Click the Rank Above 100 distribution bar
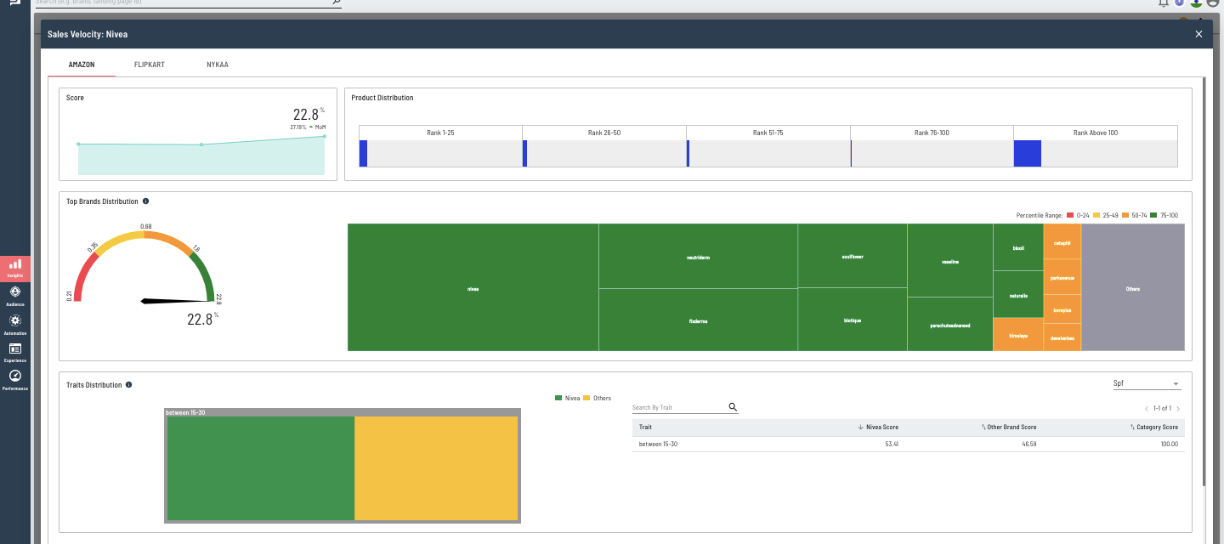1224x544 pixels. [1027, 153]
